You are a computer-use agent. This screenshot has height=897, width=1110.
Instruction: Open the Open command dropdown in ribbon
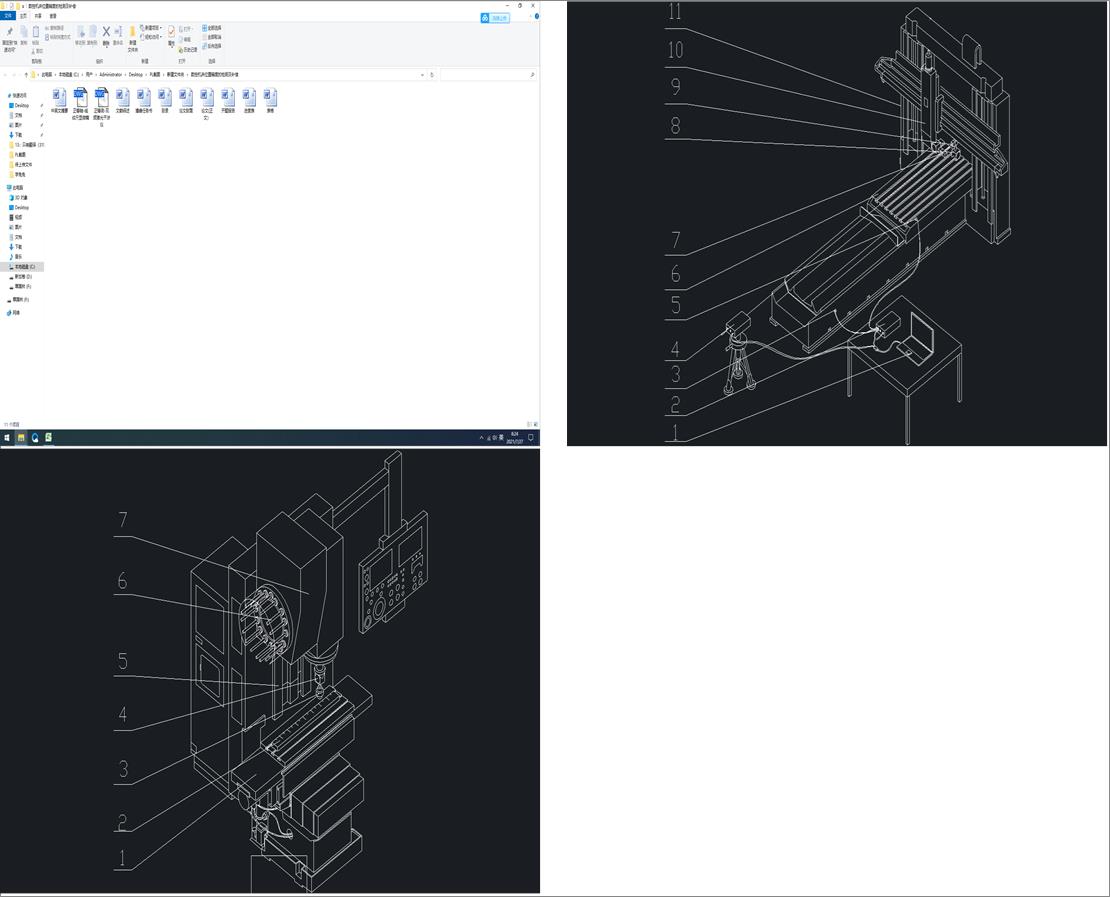187,29
